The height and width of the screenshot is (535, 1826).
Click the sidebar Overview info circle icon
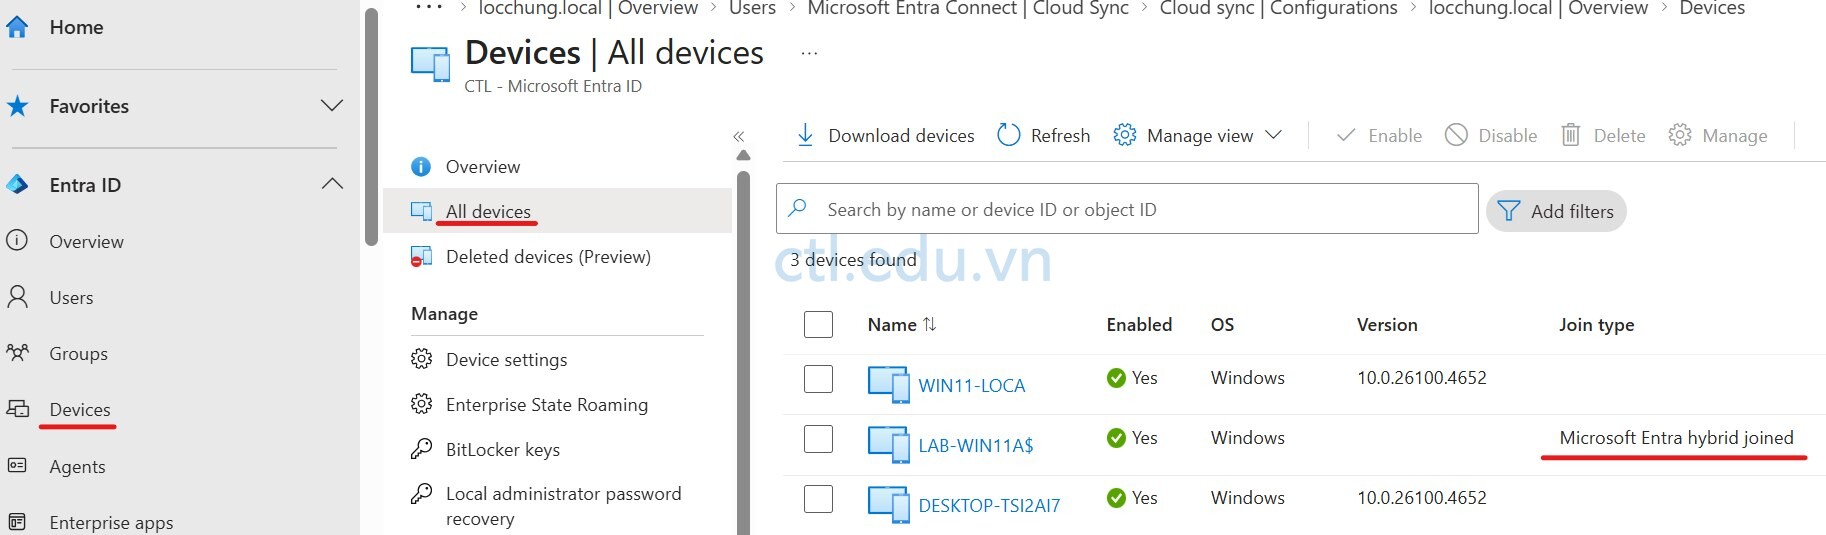[x=17, y=241]
